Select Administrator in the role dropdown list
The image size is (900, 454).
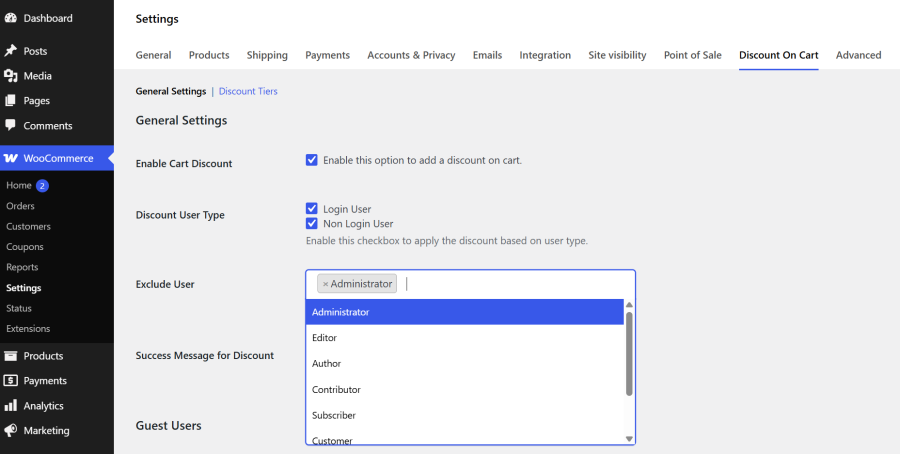pos(464,312)
